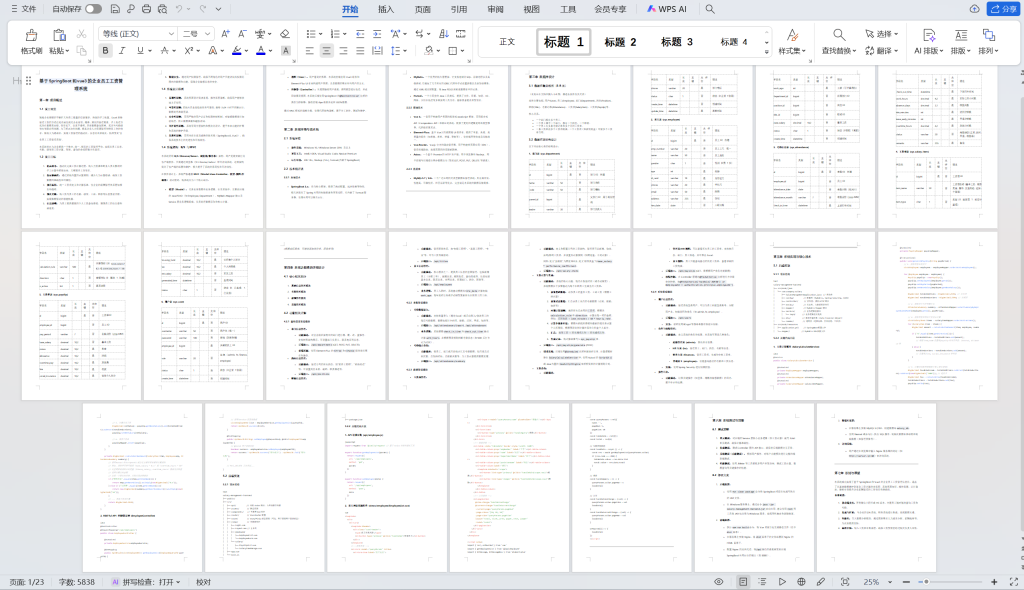The image size is (1024, 590).
Task: Switch to the 视图 tab
Action: pyautogui.click(x=532, y=9)
